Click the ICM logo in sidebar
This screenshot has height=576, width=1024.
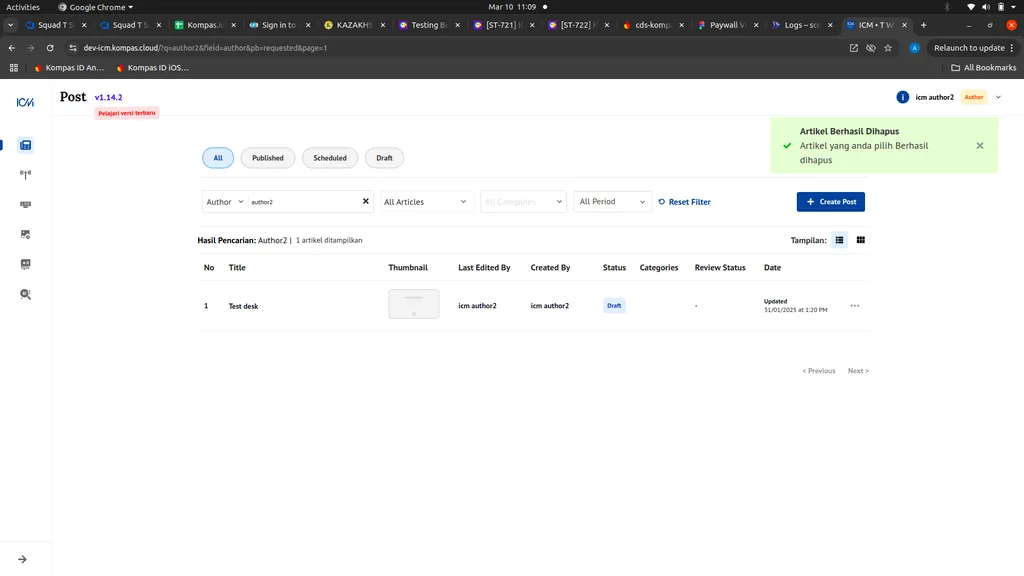[x=25, y=103]
